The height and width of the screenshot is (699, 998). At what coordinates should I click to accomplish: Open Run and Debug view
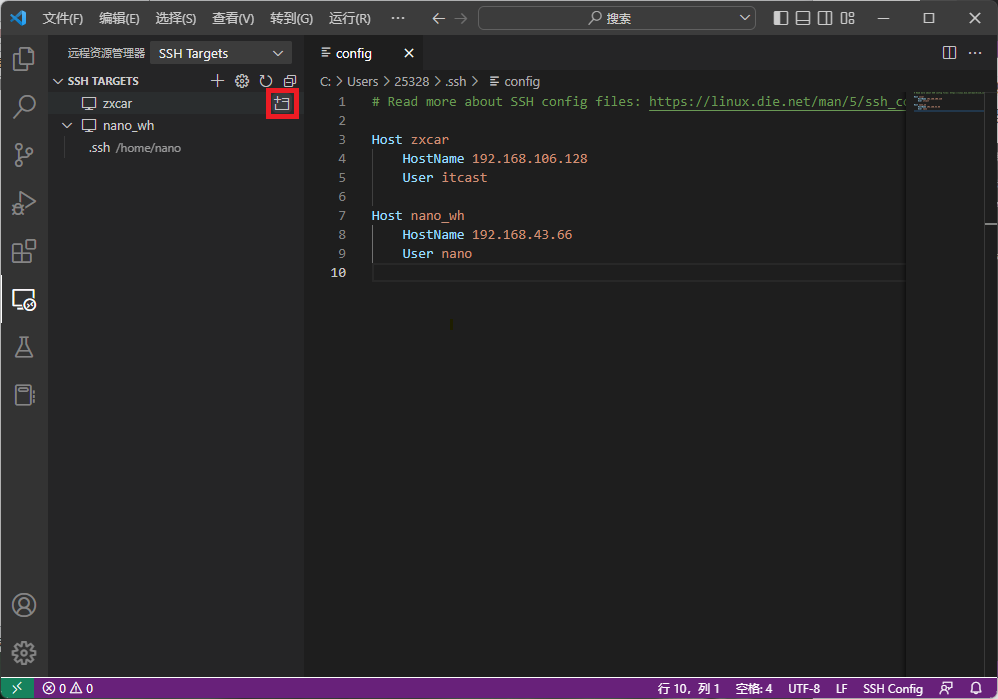click(x=24, y=203)
